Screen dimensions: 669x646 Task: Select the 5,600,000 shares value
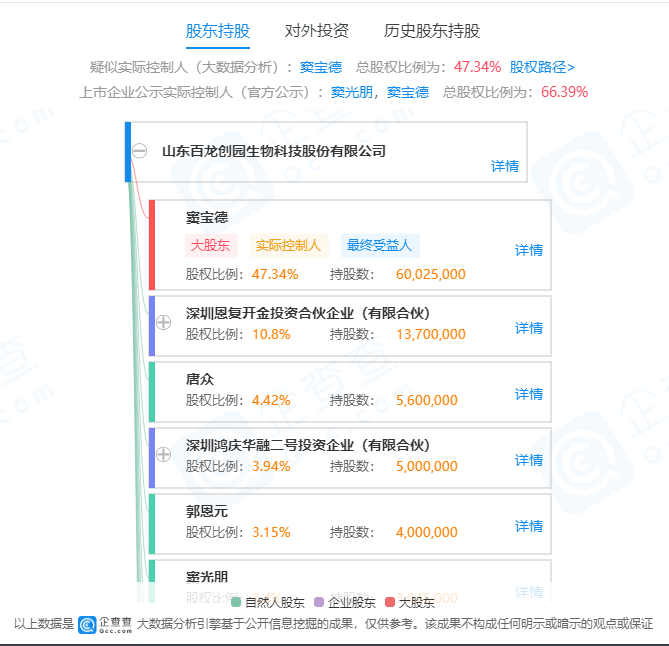(x=427, y=400)
